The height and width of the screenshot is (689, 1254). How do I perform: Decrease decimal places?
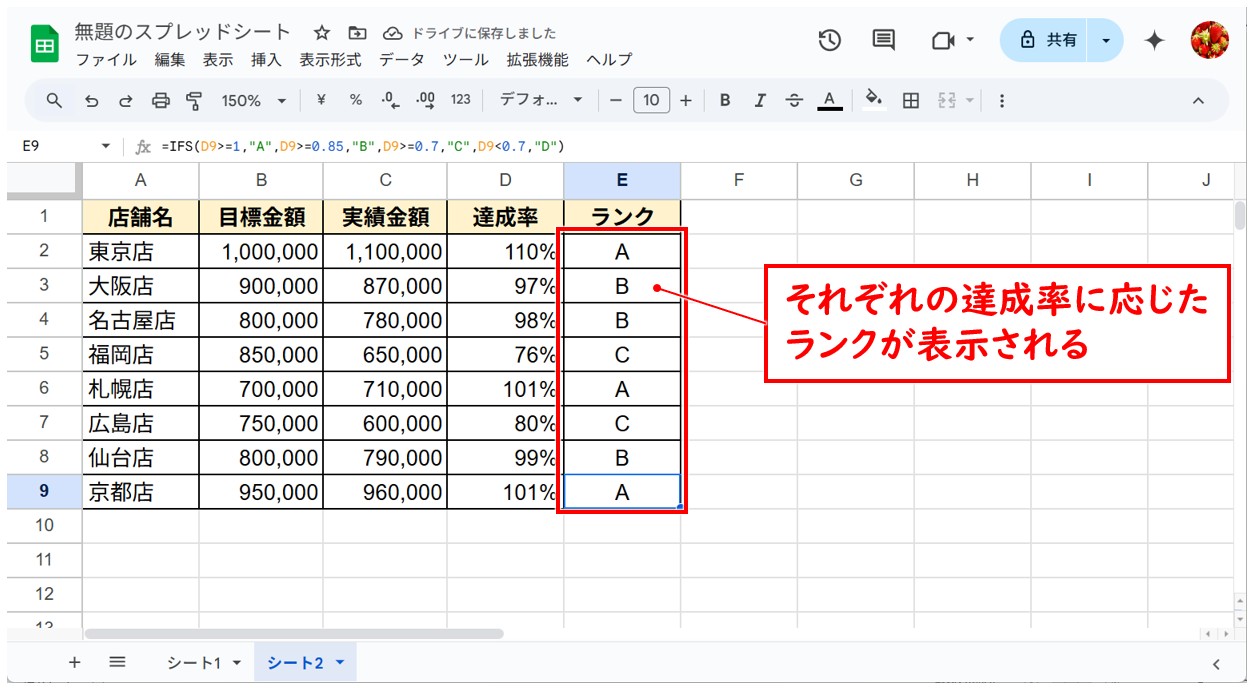point(390,100)
